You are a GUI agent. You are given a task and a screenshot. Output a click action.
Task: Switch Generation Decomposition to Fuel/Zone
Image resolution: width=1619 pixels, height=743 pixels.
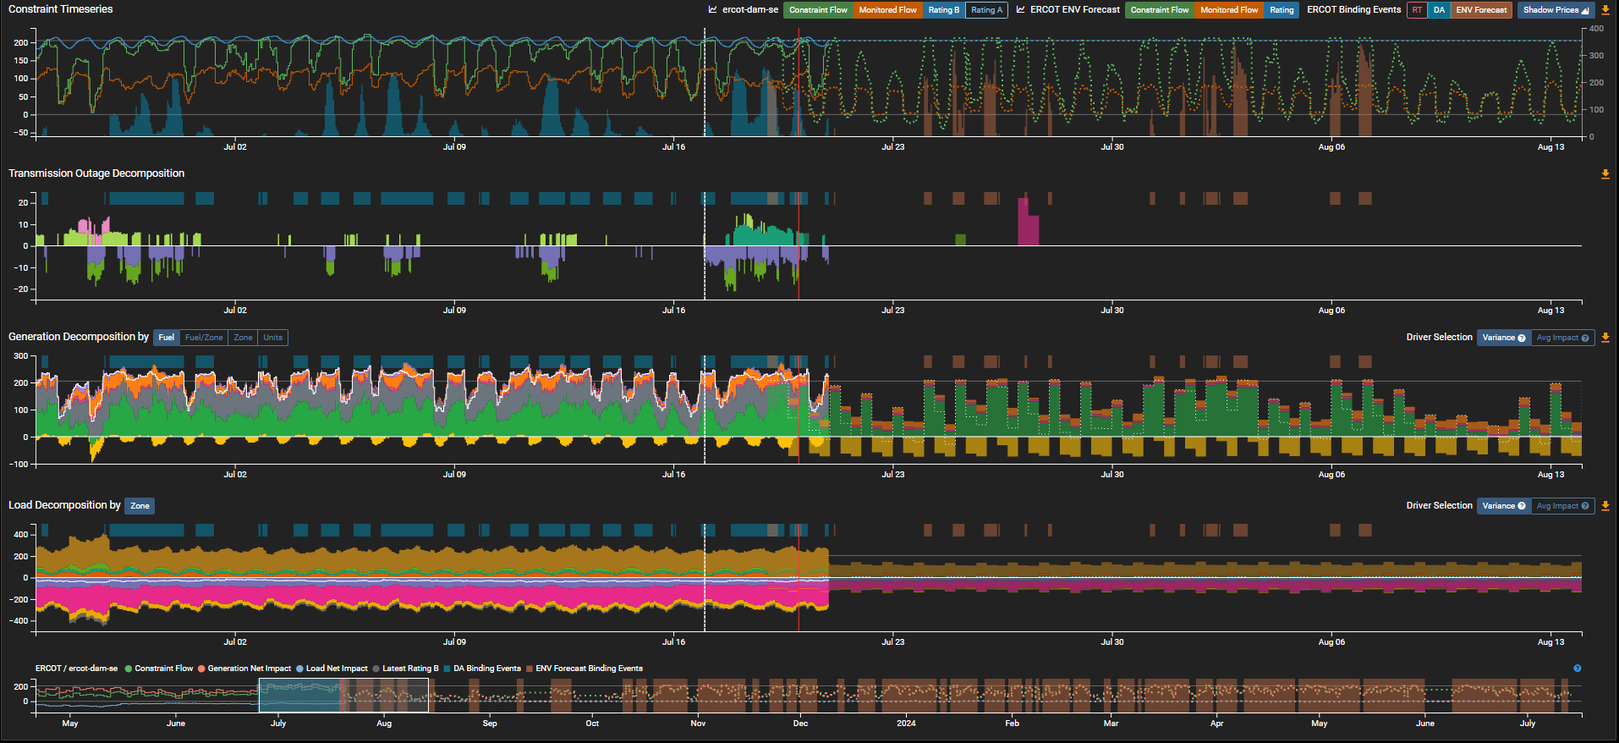pyautogui.click(x=204, y=338)
